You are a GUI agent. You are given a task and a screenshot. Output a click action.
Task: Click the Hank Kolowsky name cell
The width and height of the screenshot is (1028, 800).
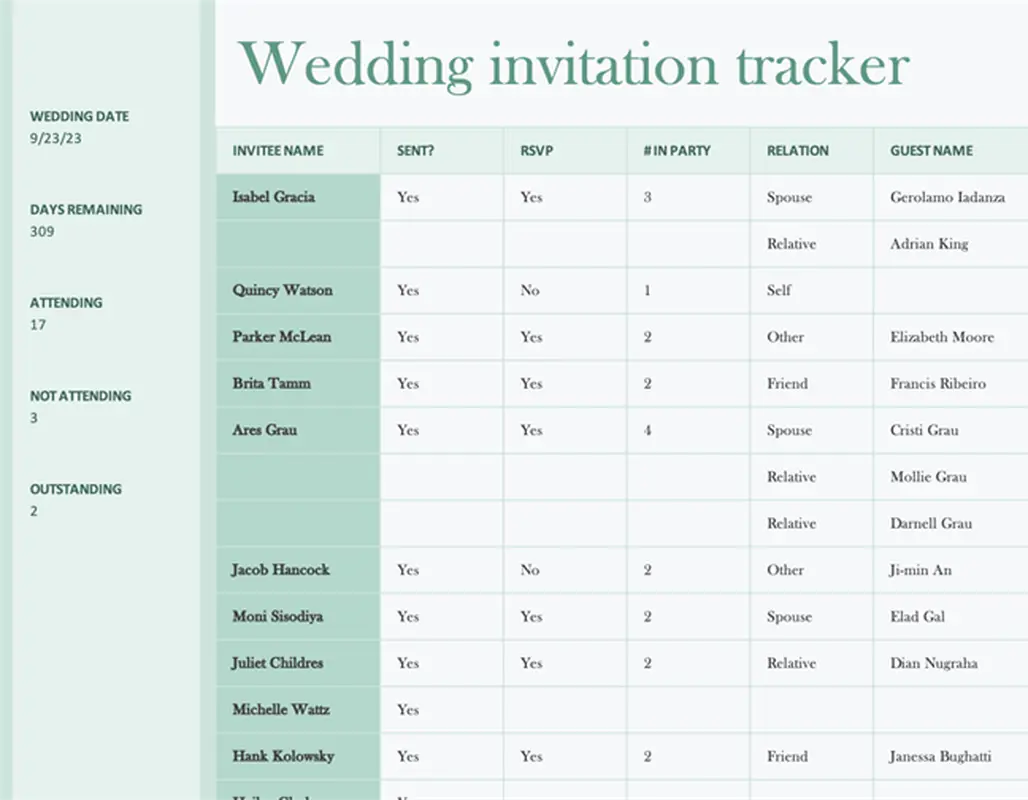[283, 756]
